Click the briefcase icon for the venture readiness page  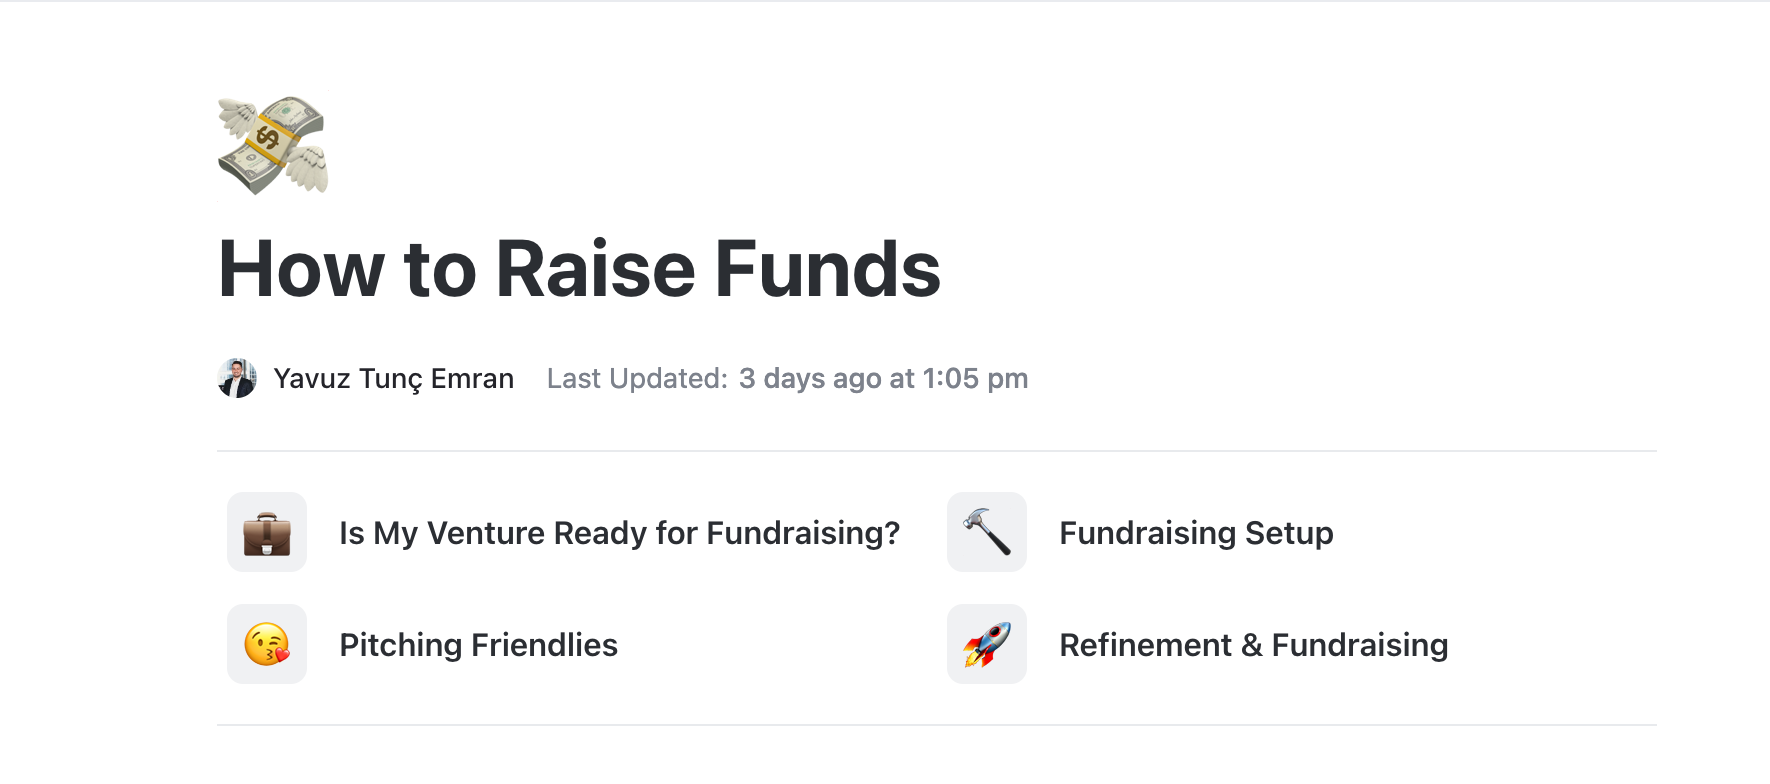pyautogui.click(x=266, y=533)
